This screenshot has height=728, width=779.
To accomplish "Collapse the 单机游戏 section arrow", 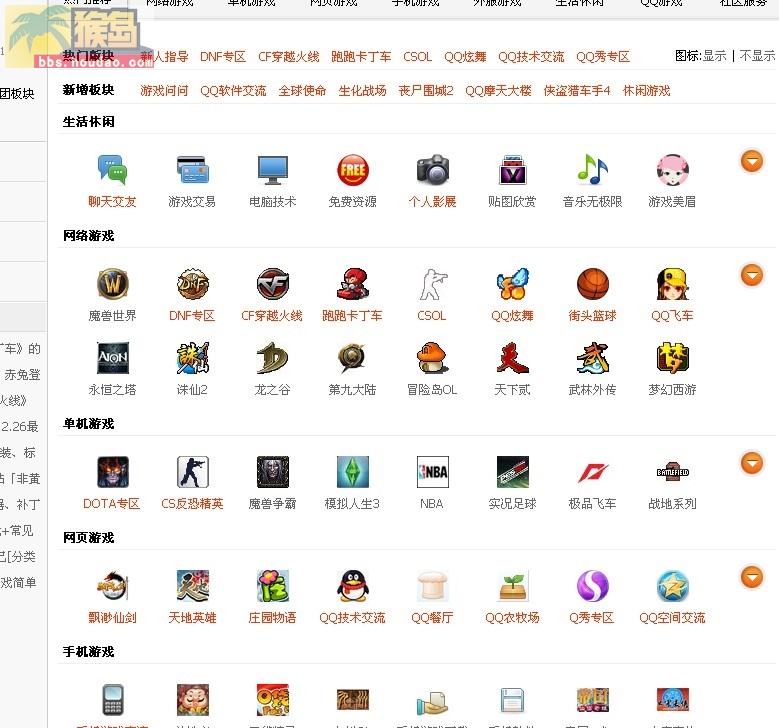I will click(x=752, y=463).
